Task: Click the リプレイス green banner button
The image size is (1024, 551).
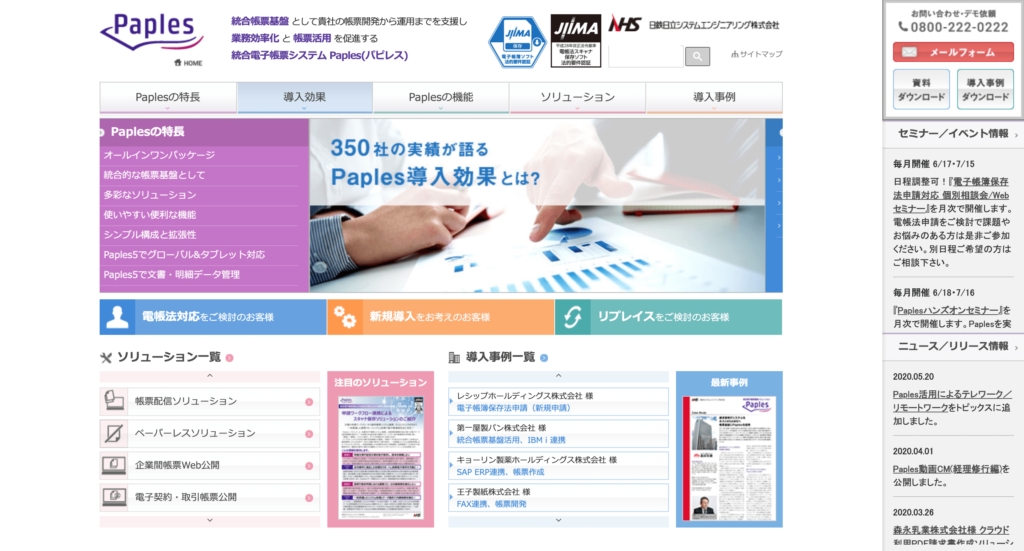Action: [x=668, y=317]
